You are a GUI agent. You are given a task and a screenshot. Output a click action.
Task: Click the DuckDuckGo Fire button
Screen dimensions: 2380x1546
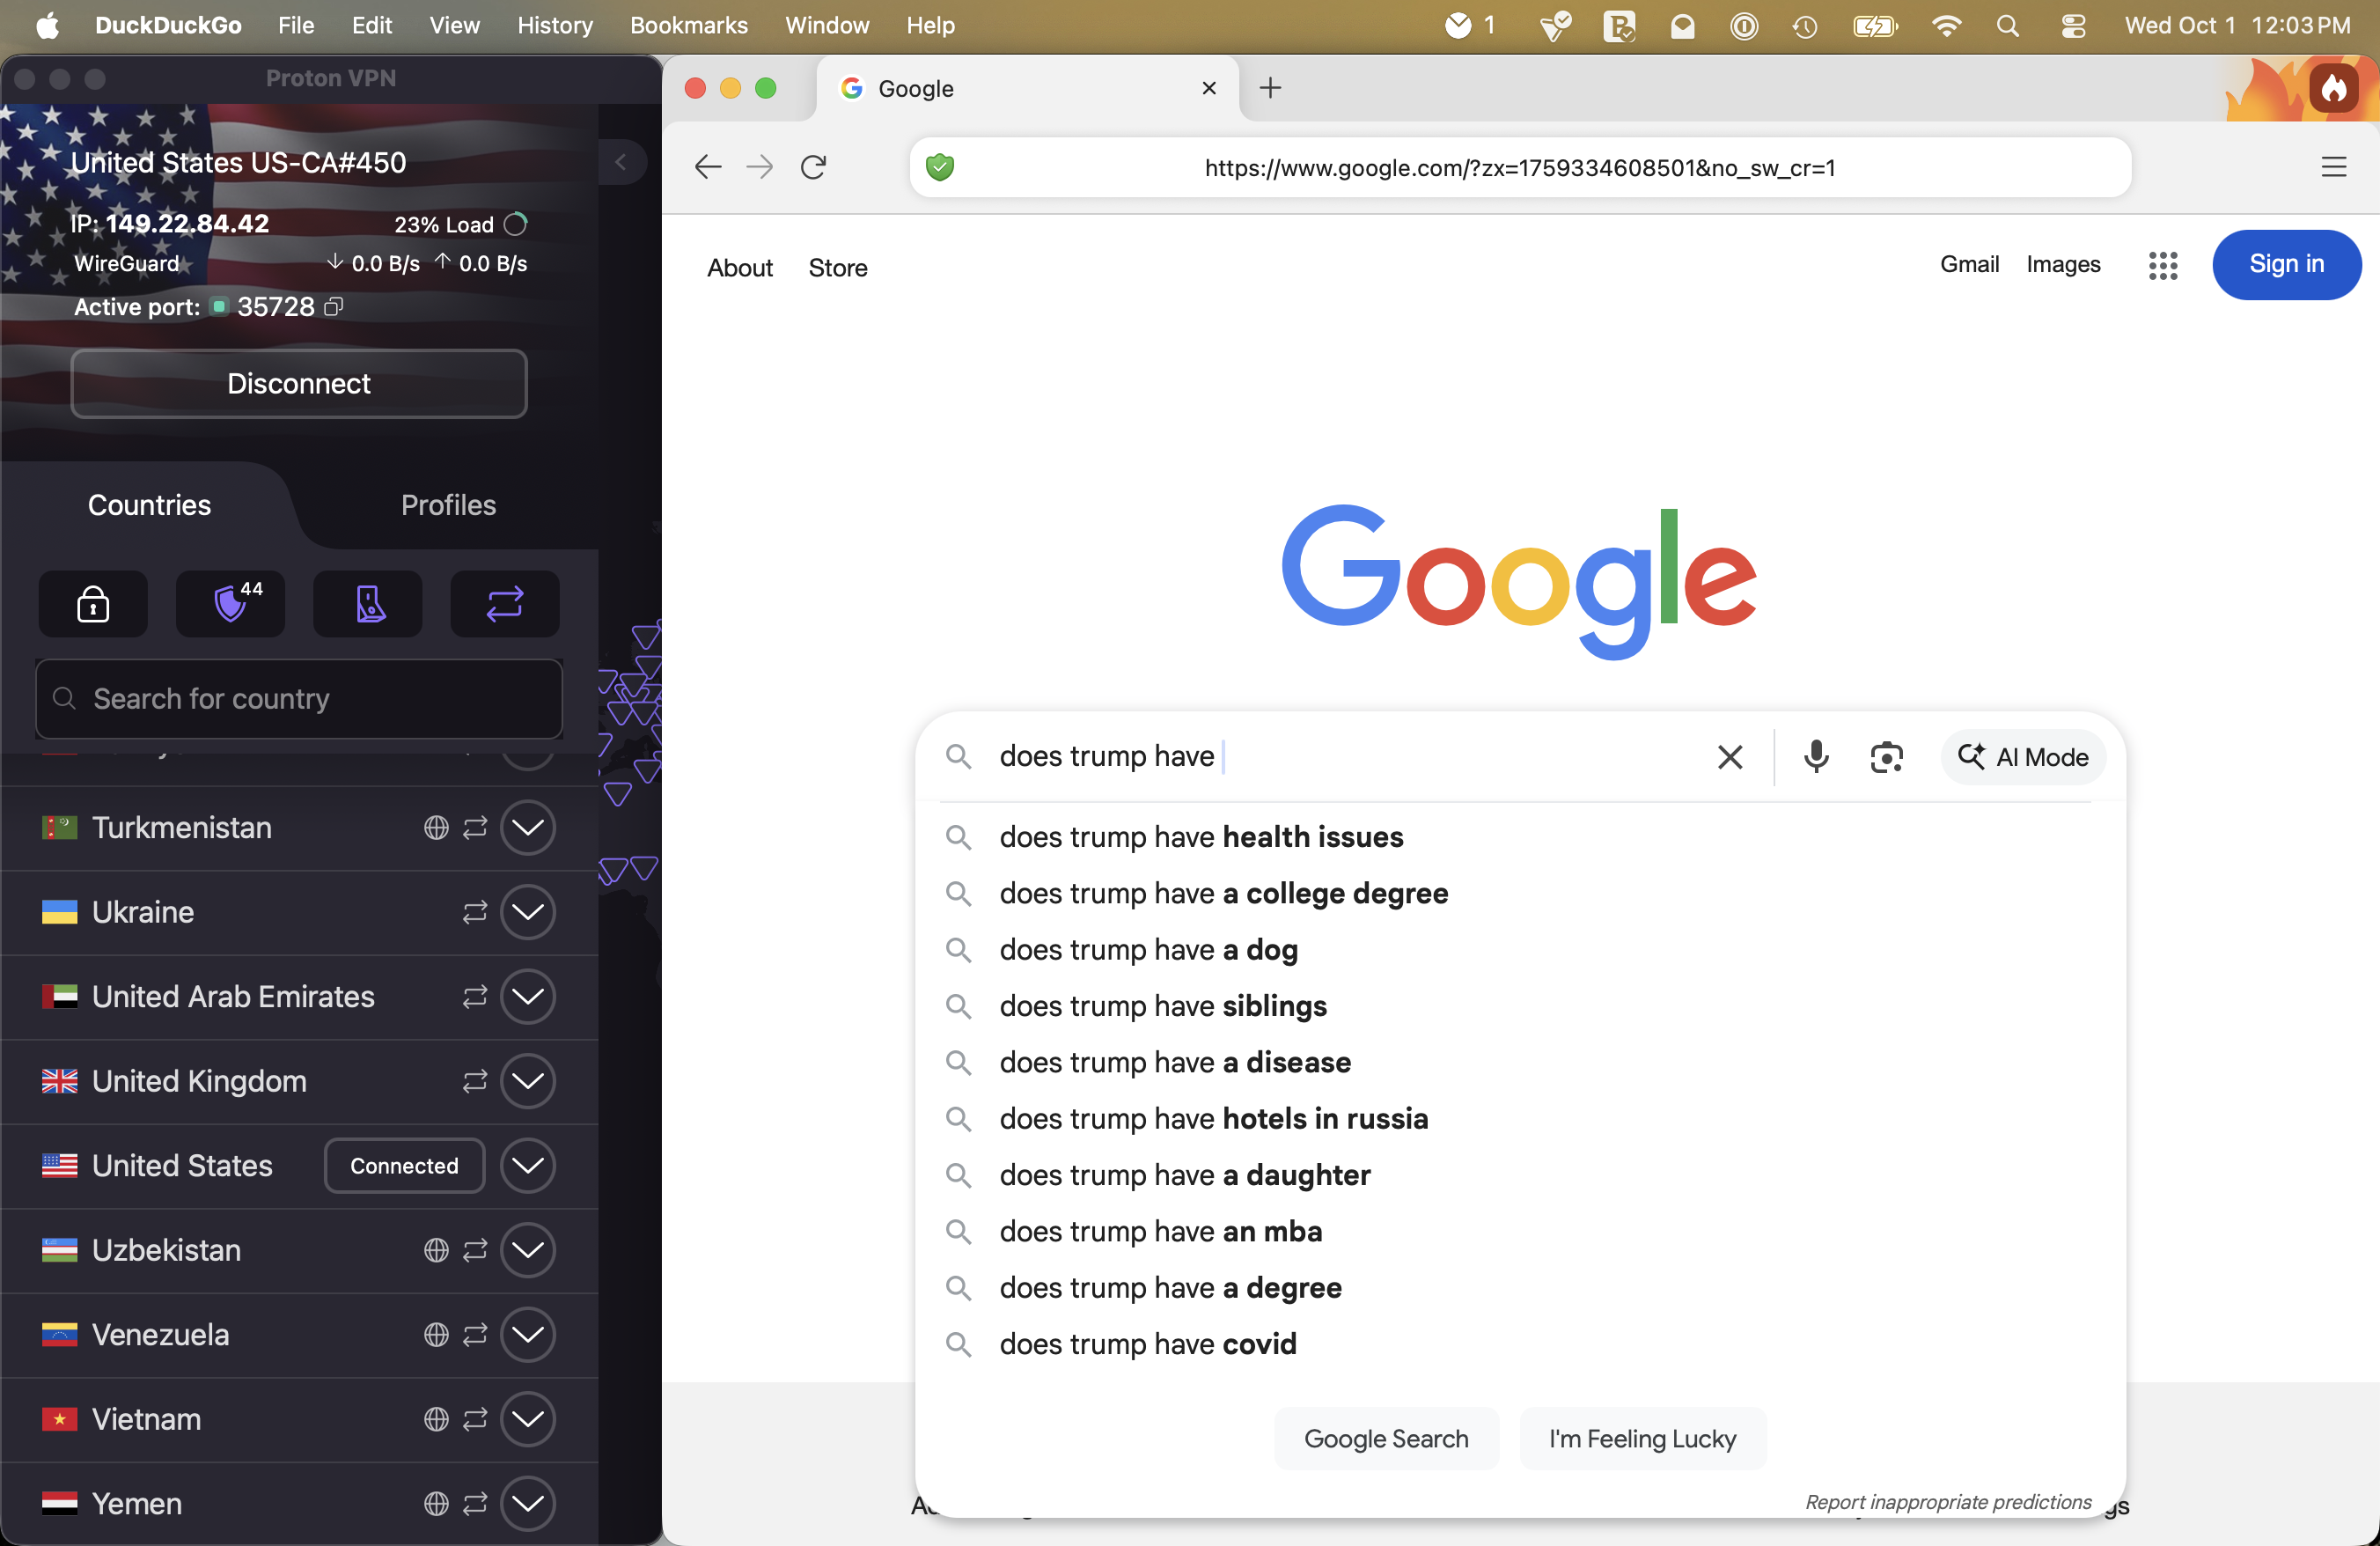2334,89
